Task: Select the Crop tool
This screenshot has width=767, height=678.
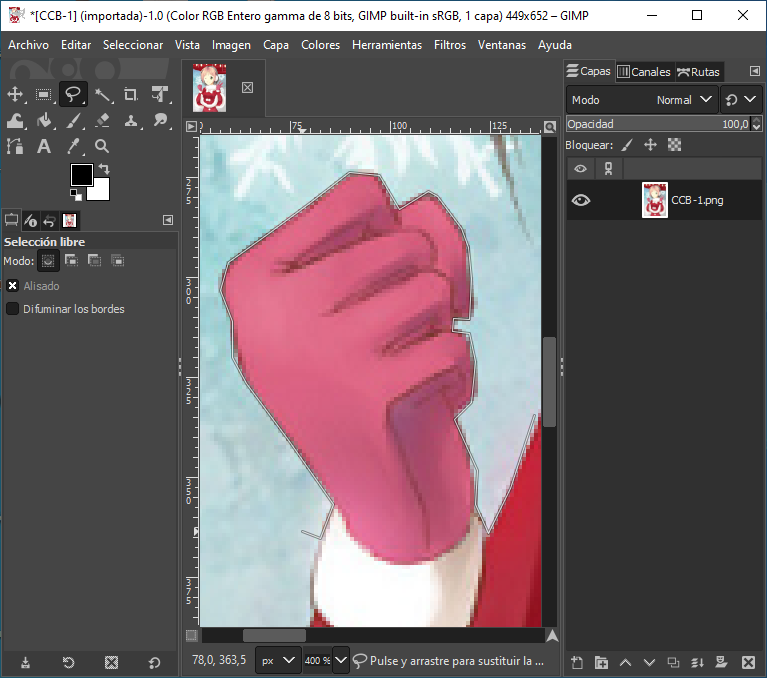Action: point(131,94)
